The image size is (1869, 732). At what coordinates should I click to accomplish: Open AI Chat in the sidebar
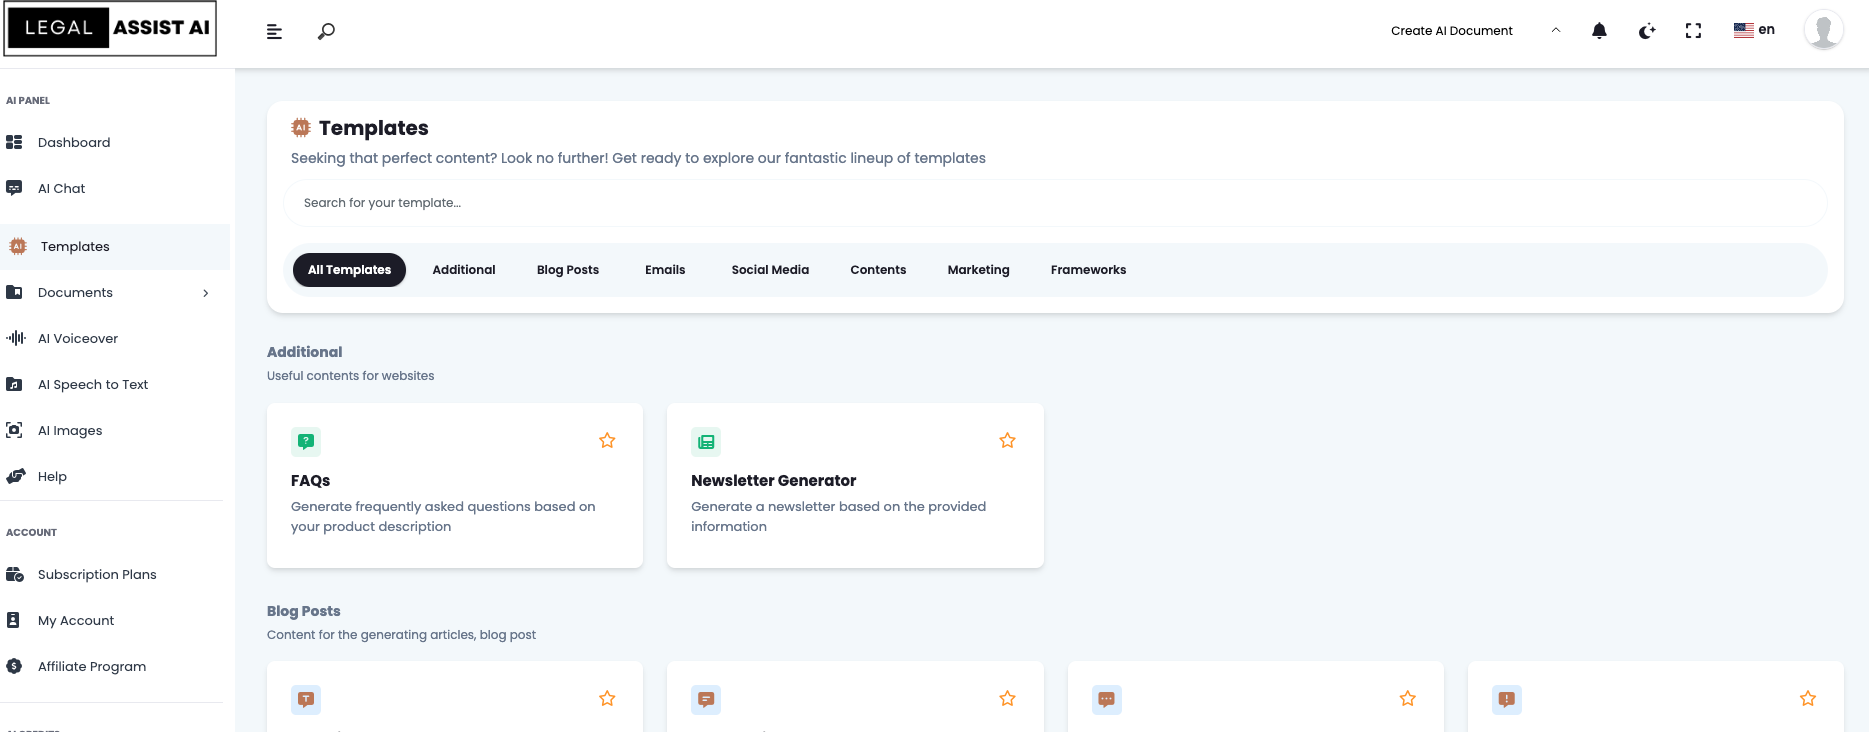61,188
